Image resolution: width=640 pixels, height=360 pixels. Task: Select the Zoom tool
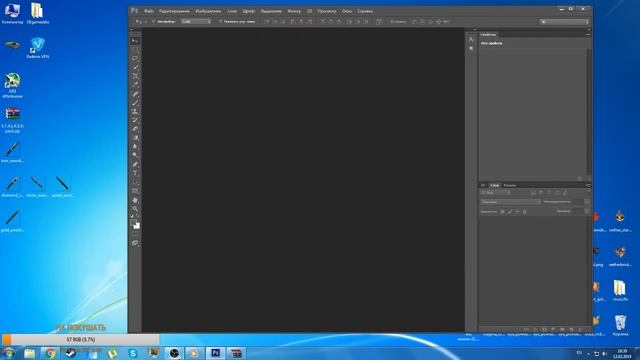135,209
